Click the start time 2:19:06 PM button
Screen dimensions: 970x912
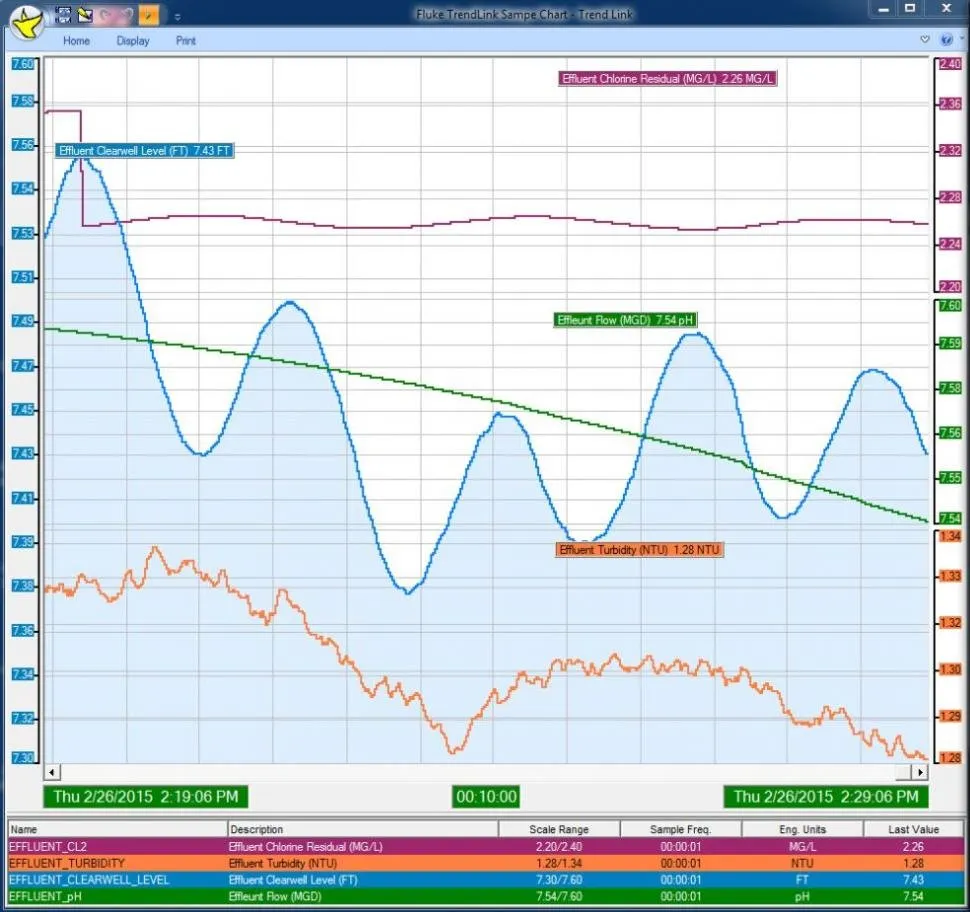coord(145,796)
